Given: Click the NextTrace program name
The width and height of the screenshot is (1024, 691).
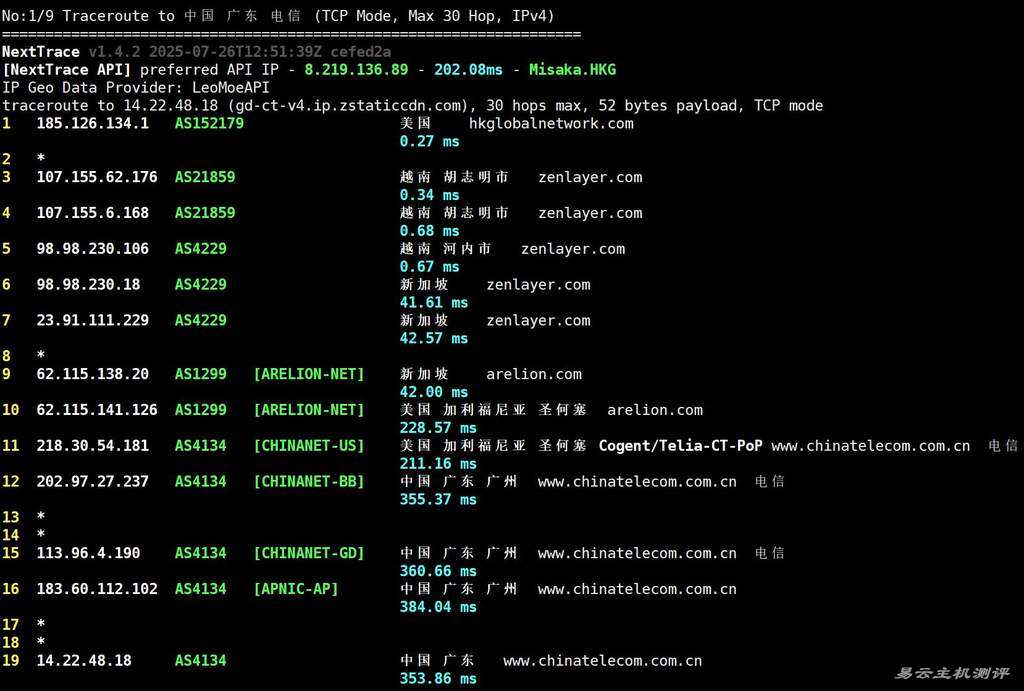Looking at the screenshot, I should [x=40, y=52].
